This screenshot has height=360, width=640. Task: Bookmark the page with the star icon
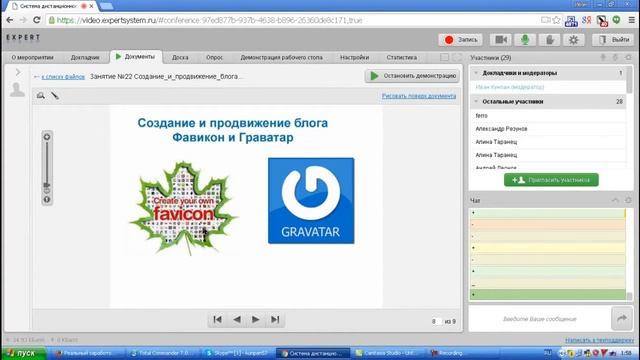point(556,20)
